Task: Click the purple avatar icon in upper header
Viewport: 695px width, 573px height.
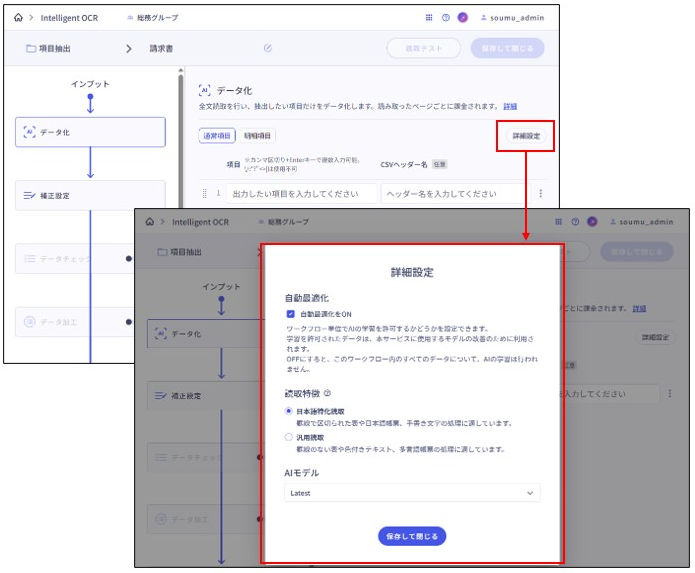Action: click(x=462, y=18)
